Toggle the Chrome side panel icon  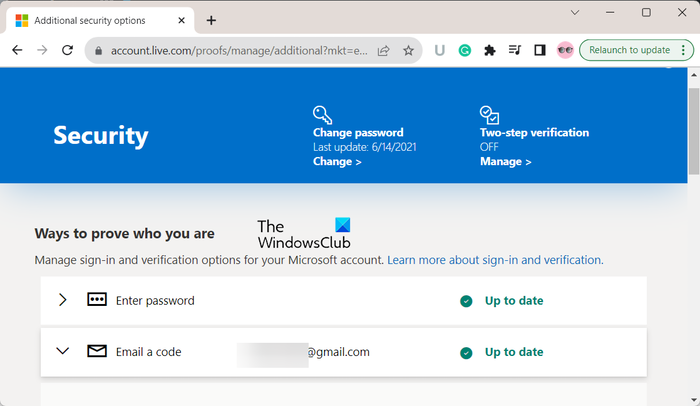(x=539, y=50)
